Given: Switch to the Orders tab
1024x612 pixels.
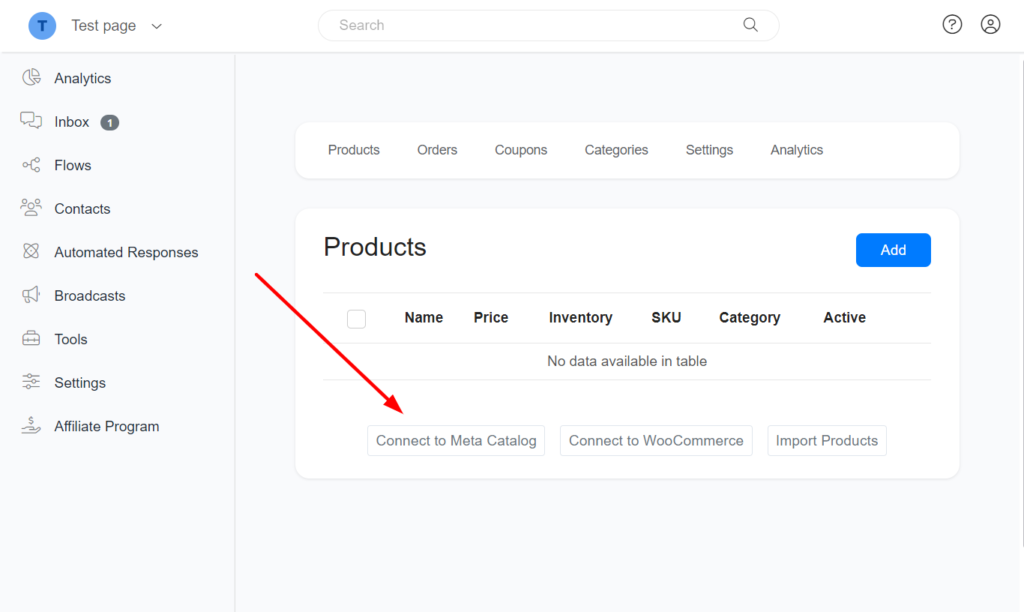Looking at the screenshot, I should (x=437, y=150).
